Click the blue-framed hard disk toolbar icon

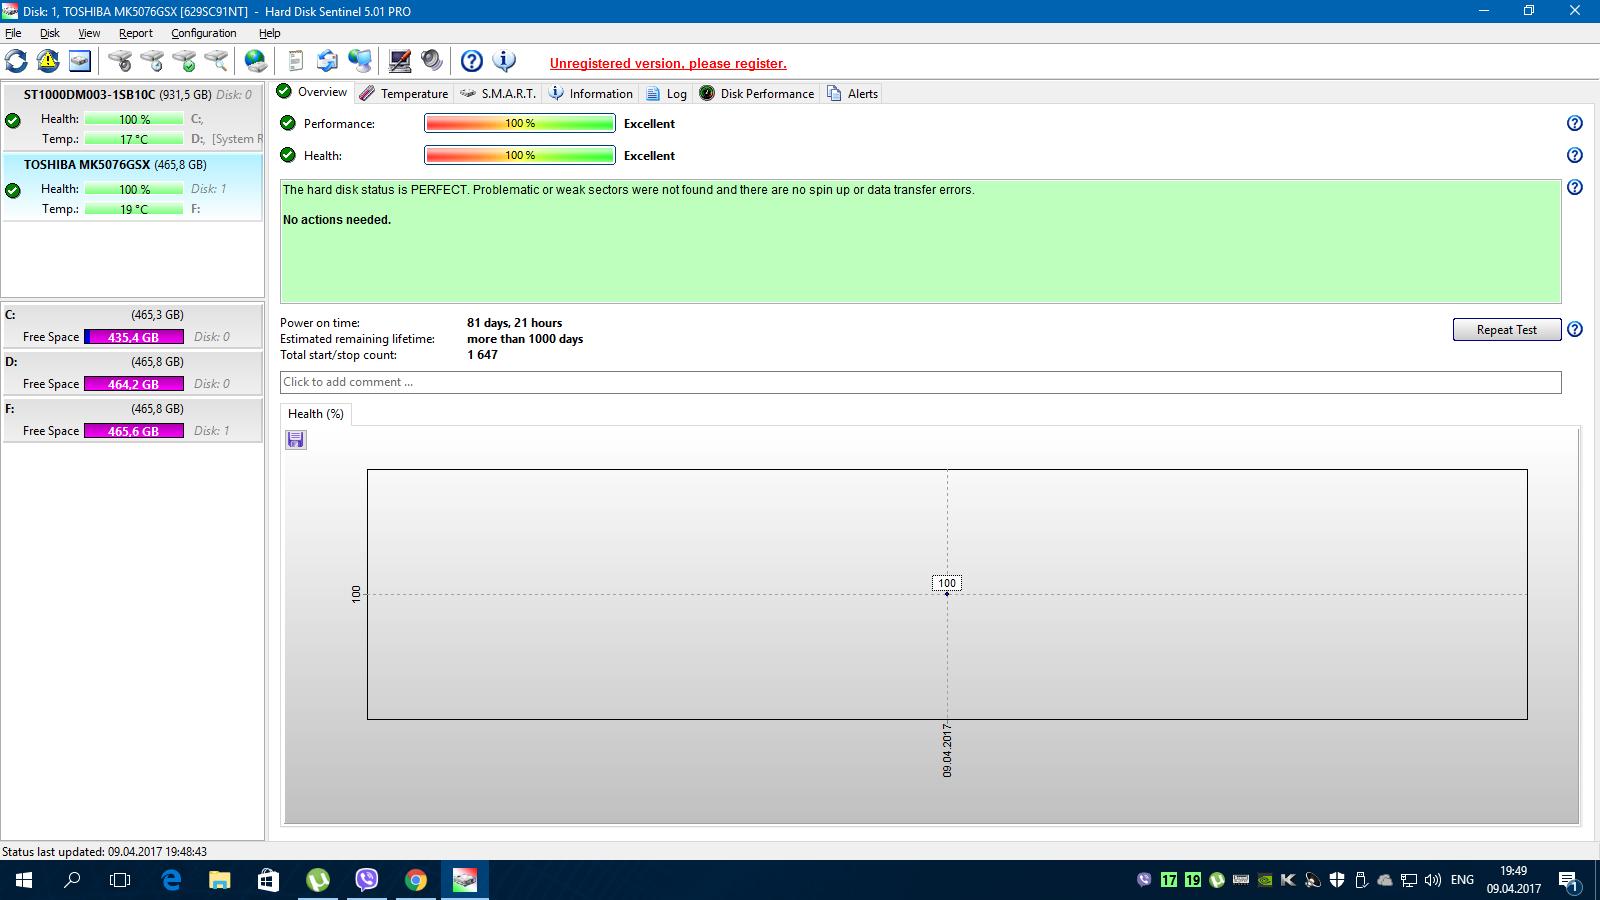[x=80, y=61]
